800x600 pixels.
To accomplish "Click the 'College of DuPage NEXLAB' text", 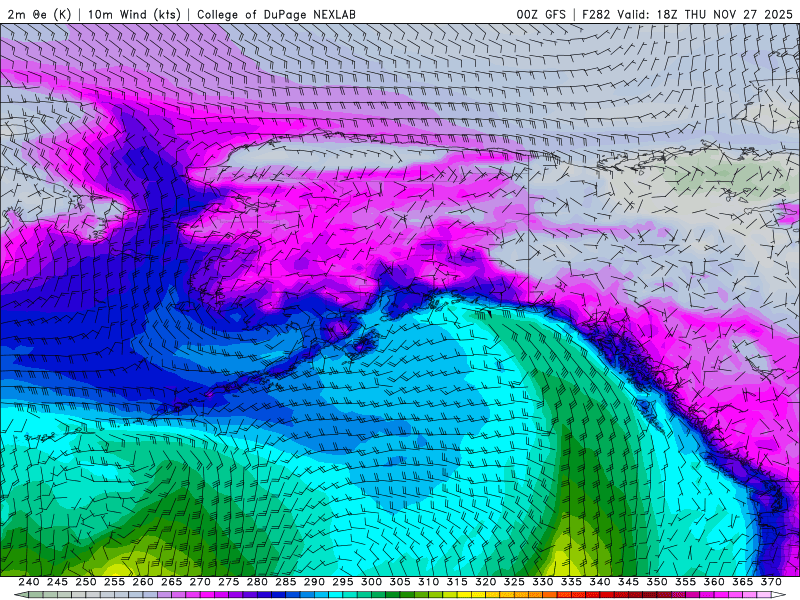I will coord(276,14).
